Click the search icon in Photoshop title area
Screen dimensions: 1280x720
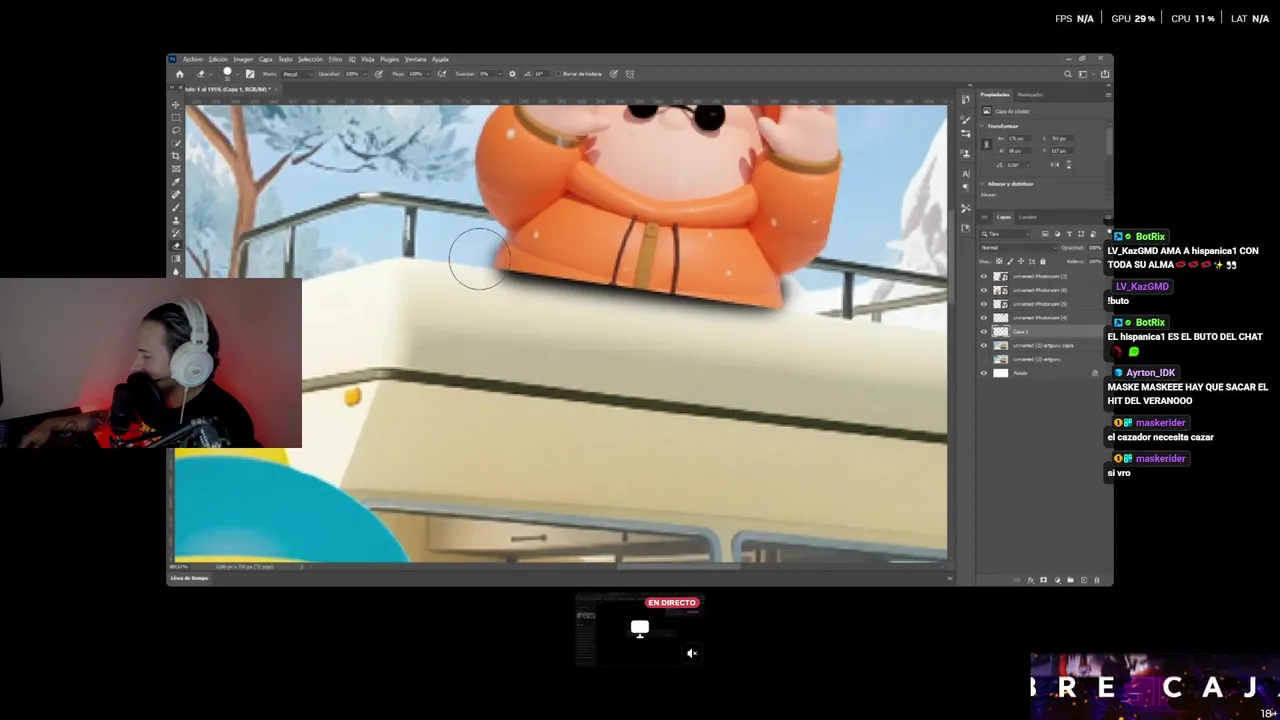tap(1068, 74)
